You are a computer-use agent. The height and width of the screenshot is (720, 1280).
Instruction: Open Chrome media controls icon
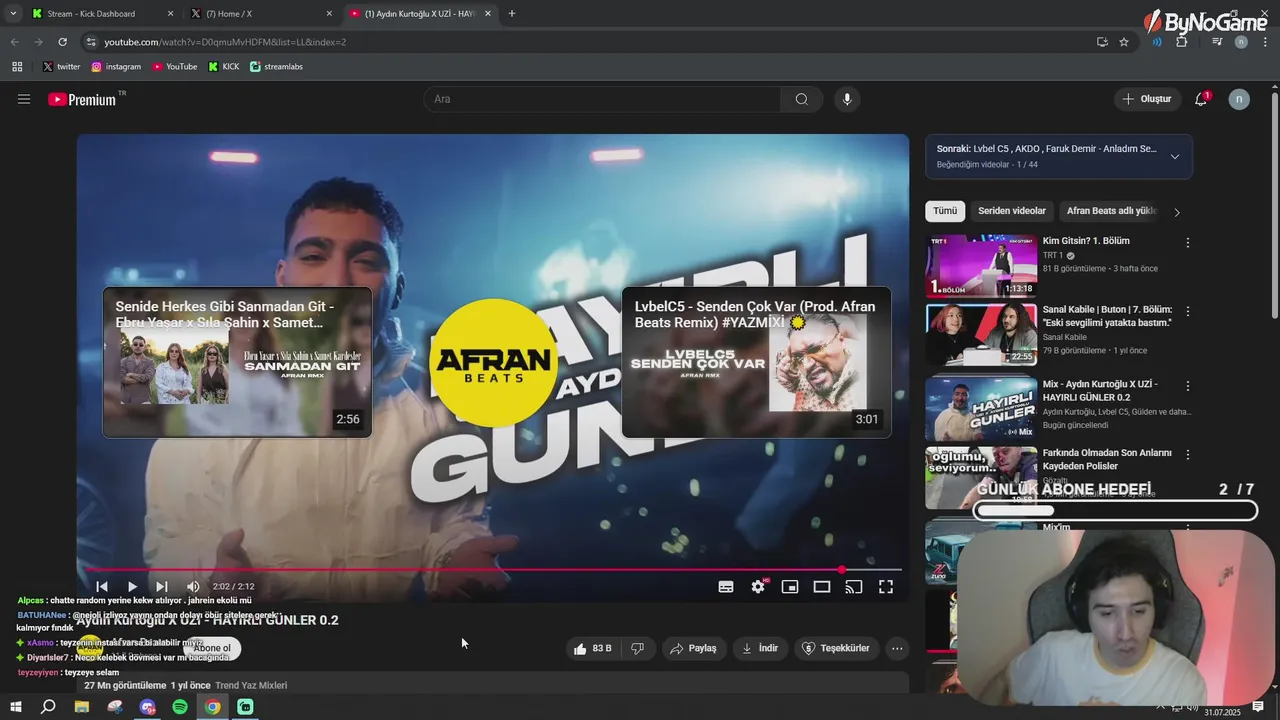click(1217, 42)
